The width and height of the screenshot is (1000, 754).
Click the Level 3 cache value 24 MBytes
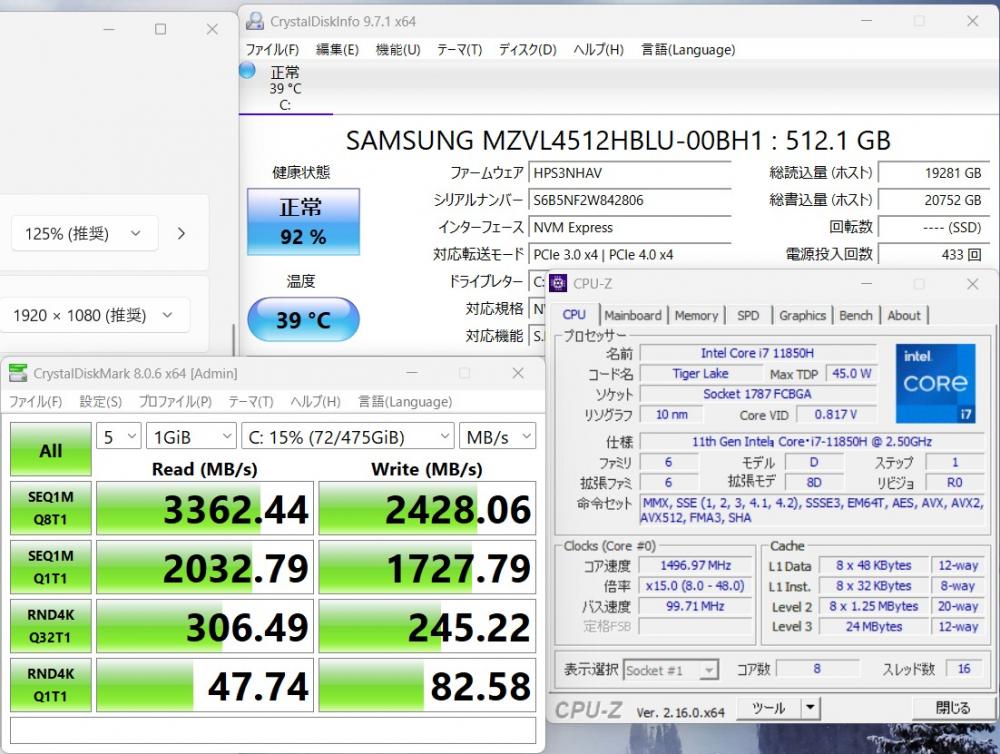click(874, 626)
